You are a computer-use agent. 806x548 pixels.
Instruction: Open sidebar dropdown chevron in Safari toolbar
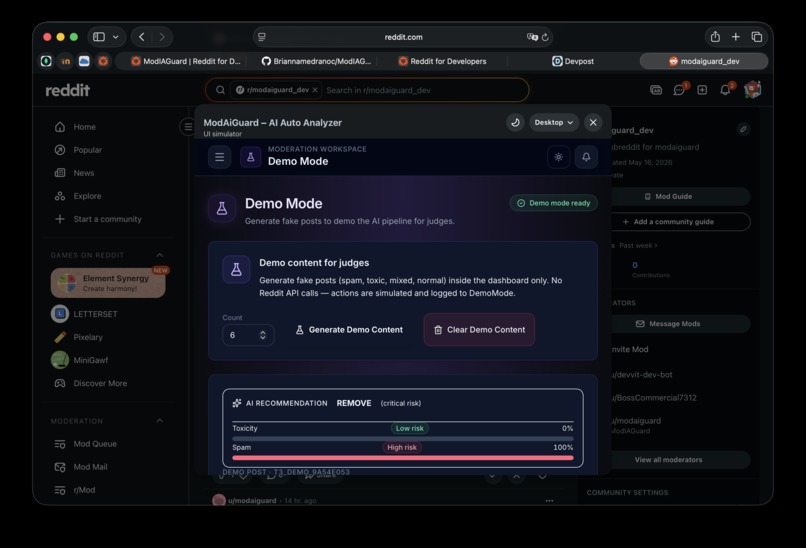tap(116, 37)
